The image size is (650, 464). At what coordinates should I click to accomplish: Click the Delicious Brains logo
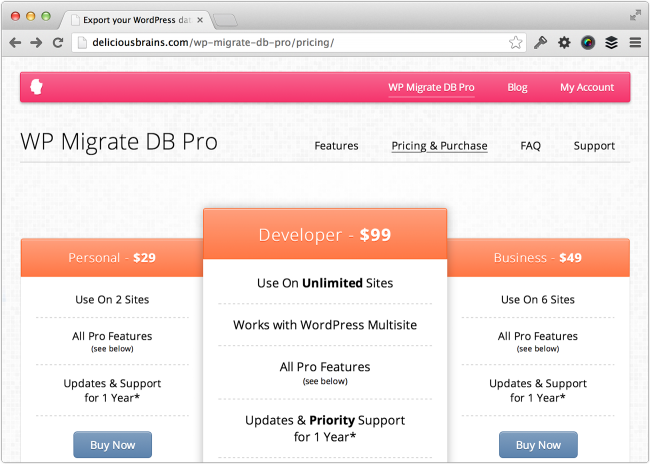36,87
